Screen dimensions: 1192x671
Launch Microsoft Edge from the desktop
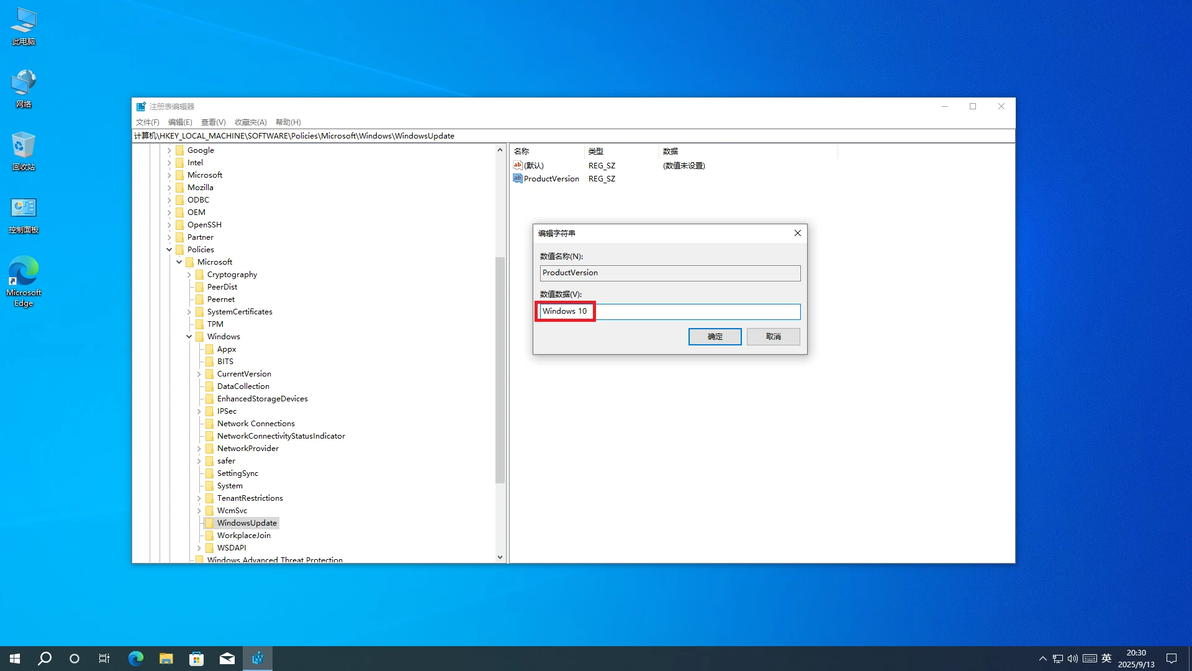click(24, 282)
